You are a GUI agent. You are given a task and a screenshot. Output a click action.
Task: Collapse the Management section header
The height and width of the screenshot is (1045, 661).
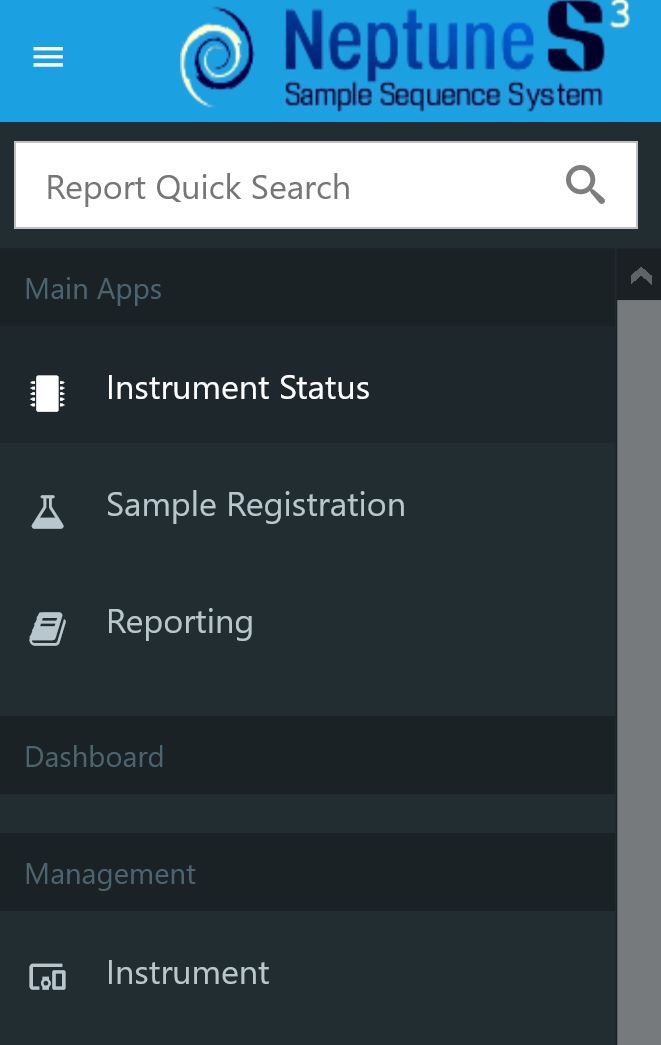pos(110,874)
